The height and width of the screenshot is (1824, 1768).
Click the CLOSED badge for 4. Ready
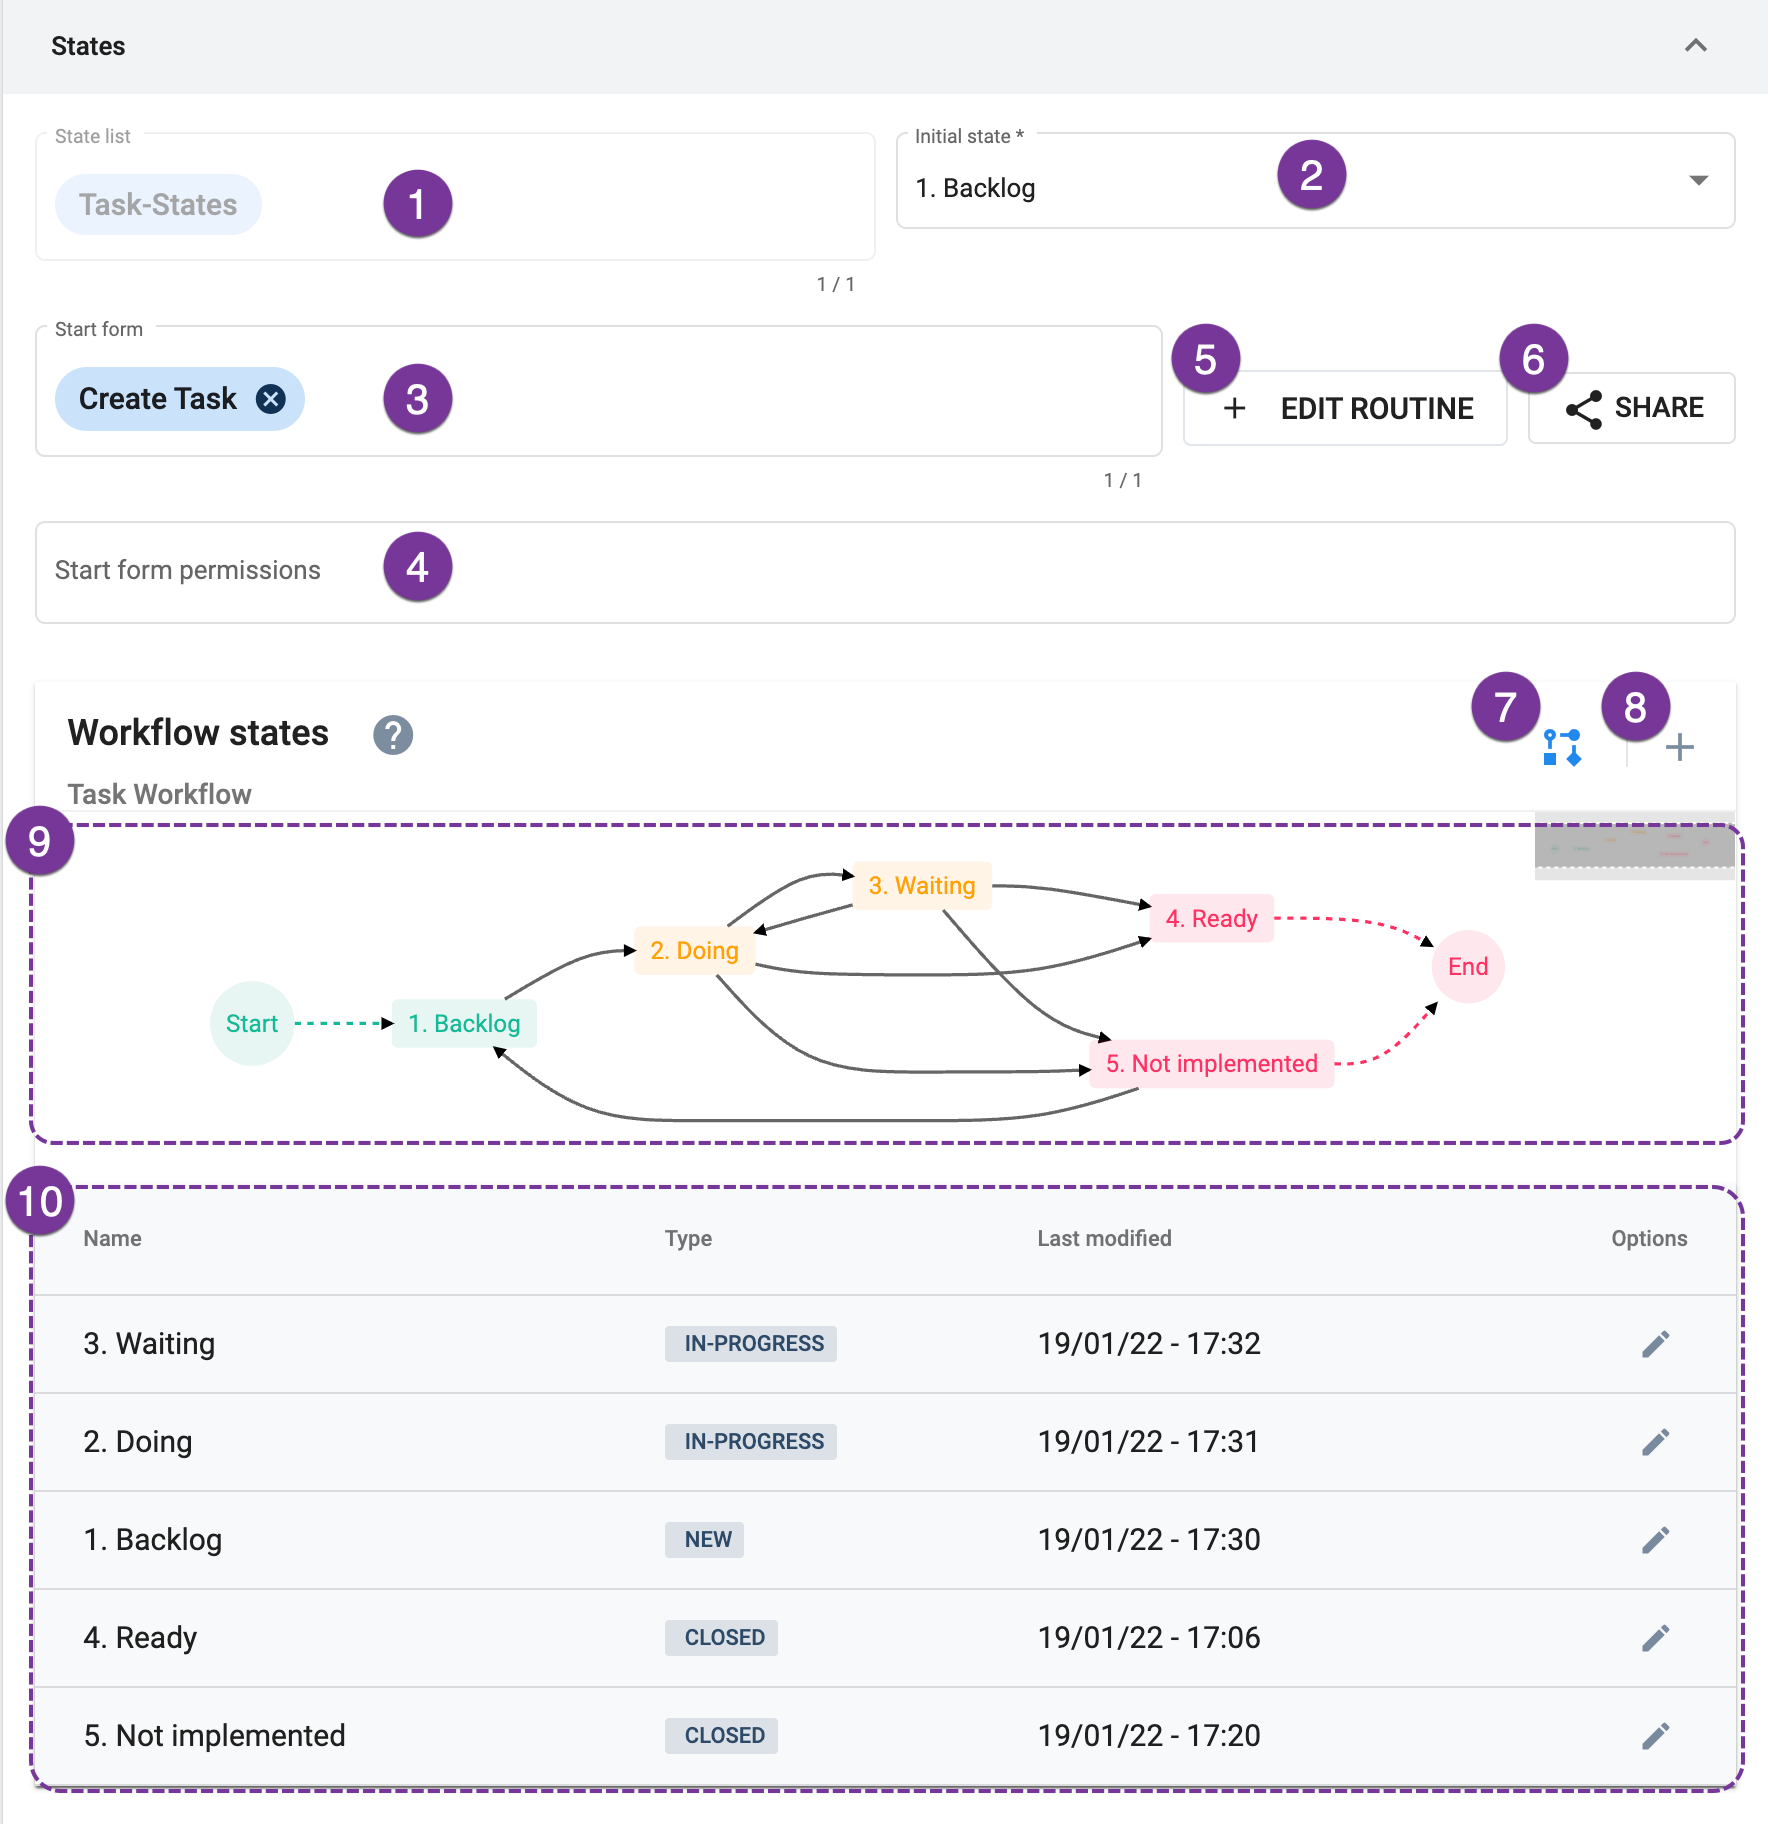pos(721,1638)
